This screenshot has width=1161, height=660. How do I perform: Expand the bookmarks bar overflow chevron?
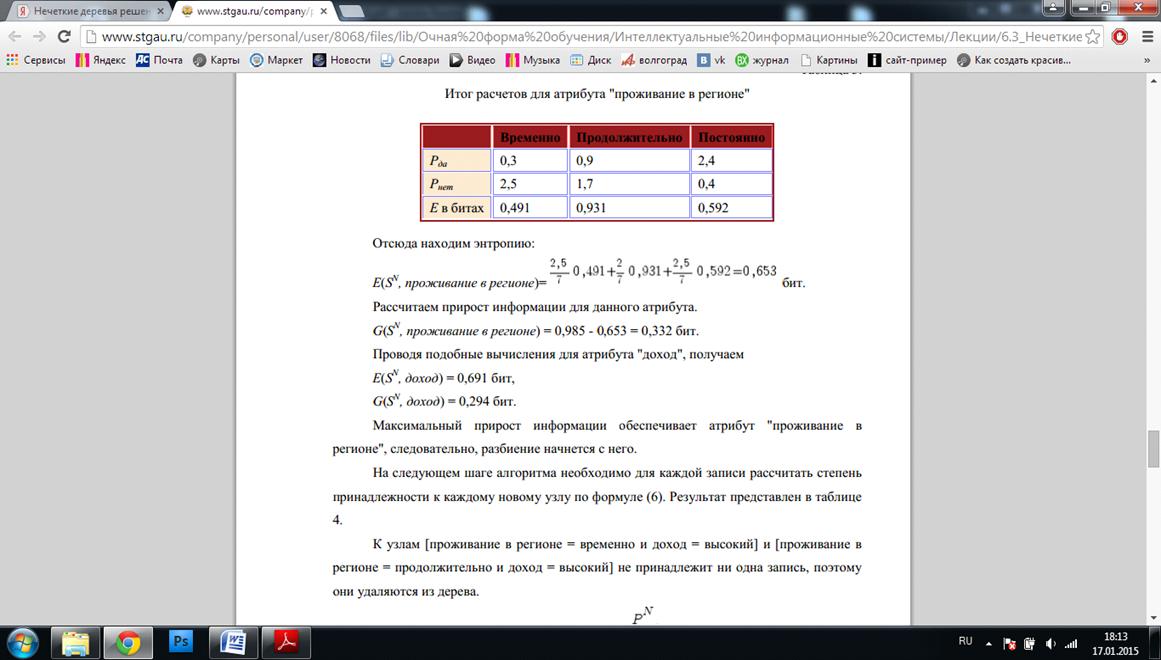point(1147,60)
